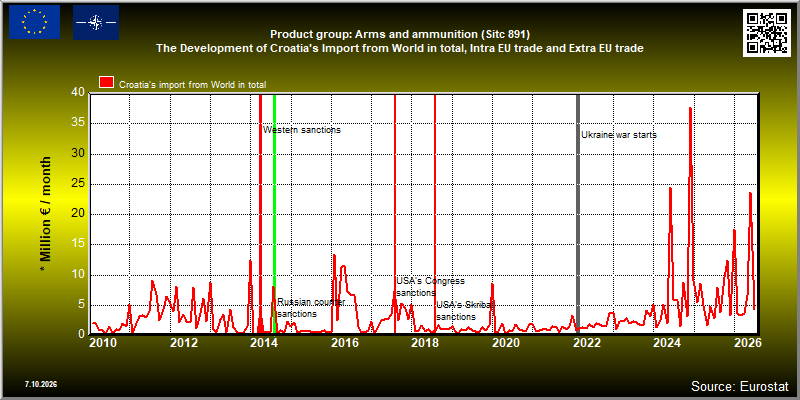800x400 pixels.
Task: Click the 7.10.2026 date stamp
Action: [40, 384]
